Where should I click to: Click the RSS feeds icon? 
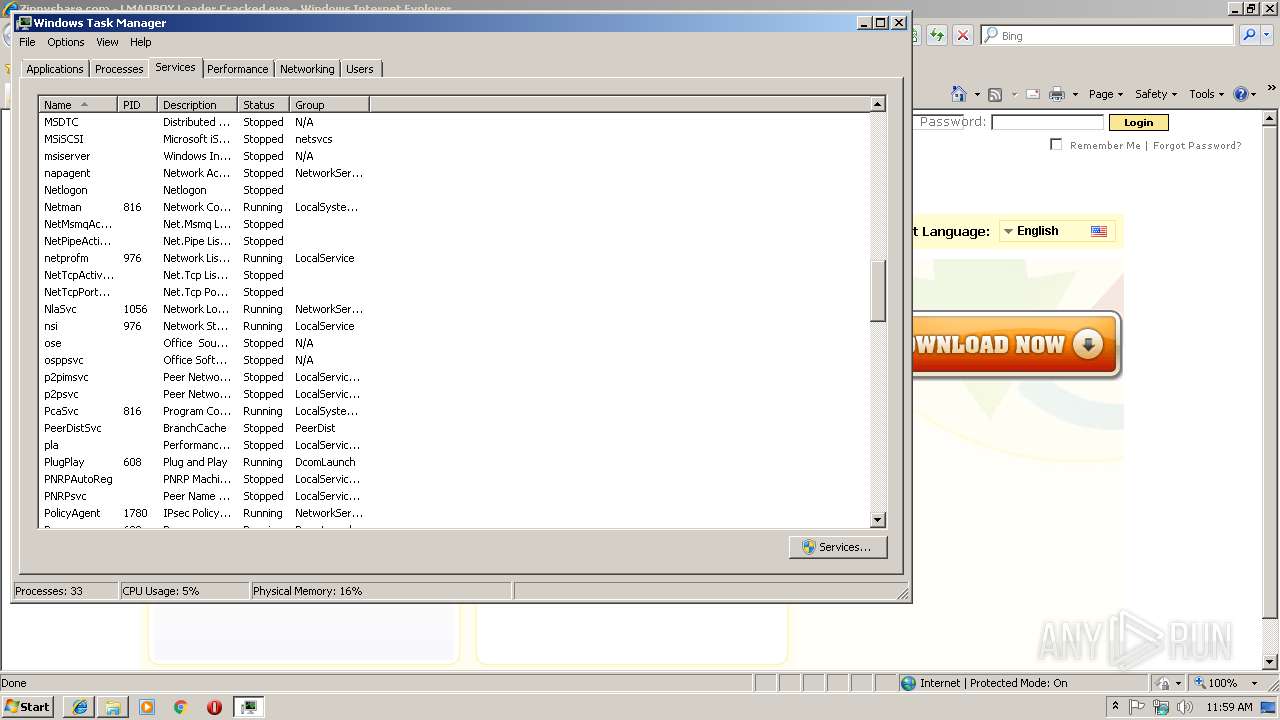[x=995, y=94]
